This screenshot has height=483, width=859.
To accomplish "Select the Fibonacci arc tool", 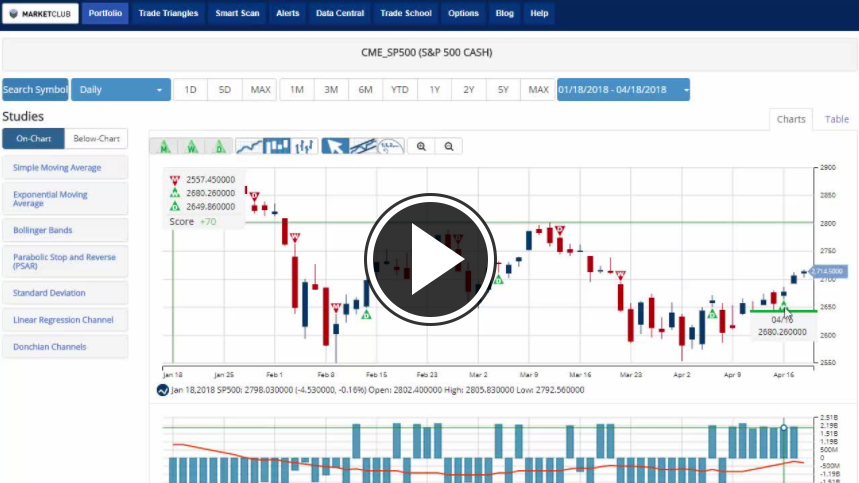I will 391,146.
